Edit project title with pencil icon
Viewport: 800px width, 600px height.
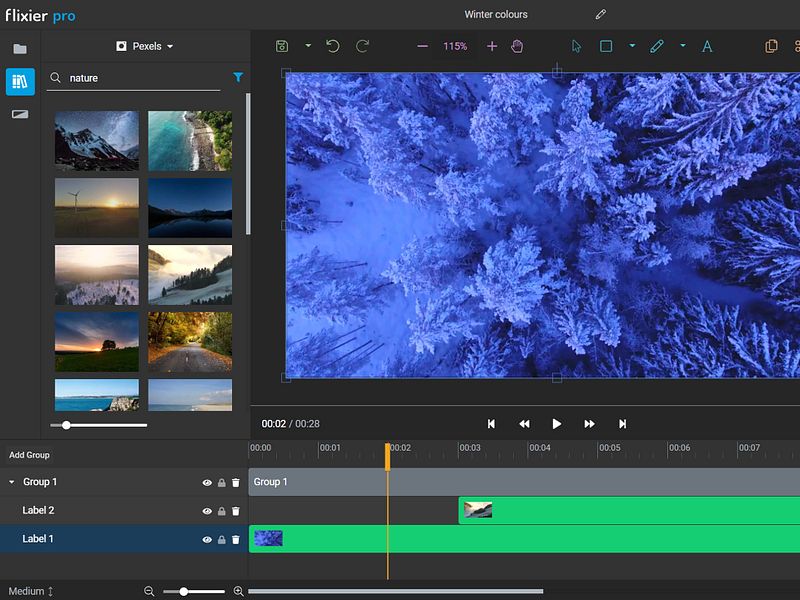601,15
